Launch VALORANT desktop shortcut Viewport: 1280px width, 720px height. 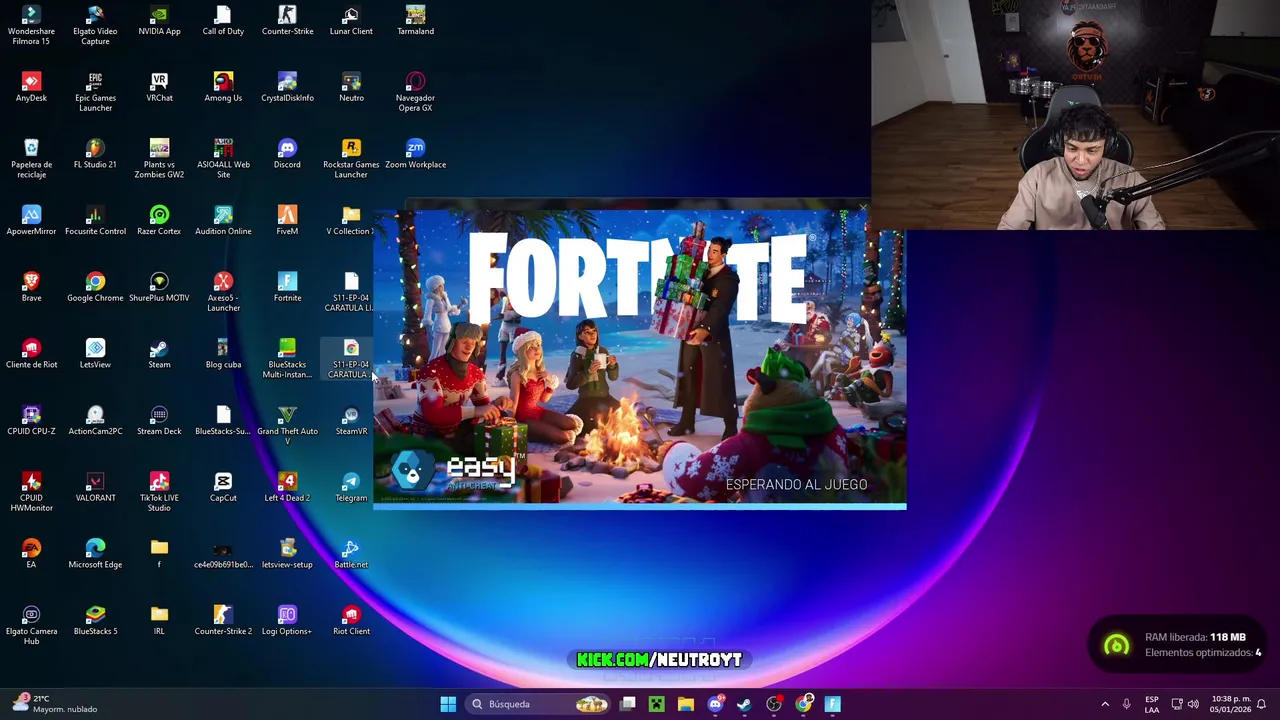[95, 487]
